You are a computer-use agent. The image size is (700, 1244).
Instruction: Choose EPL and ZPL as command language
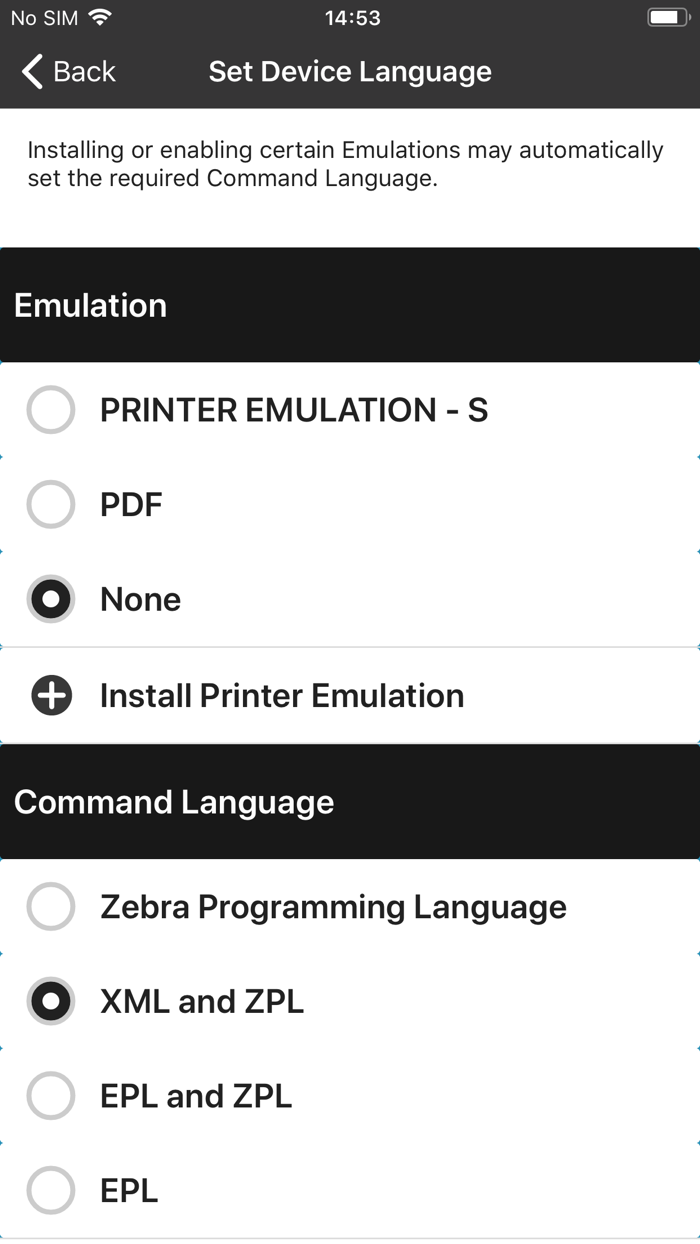(x=50, y=1096)
